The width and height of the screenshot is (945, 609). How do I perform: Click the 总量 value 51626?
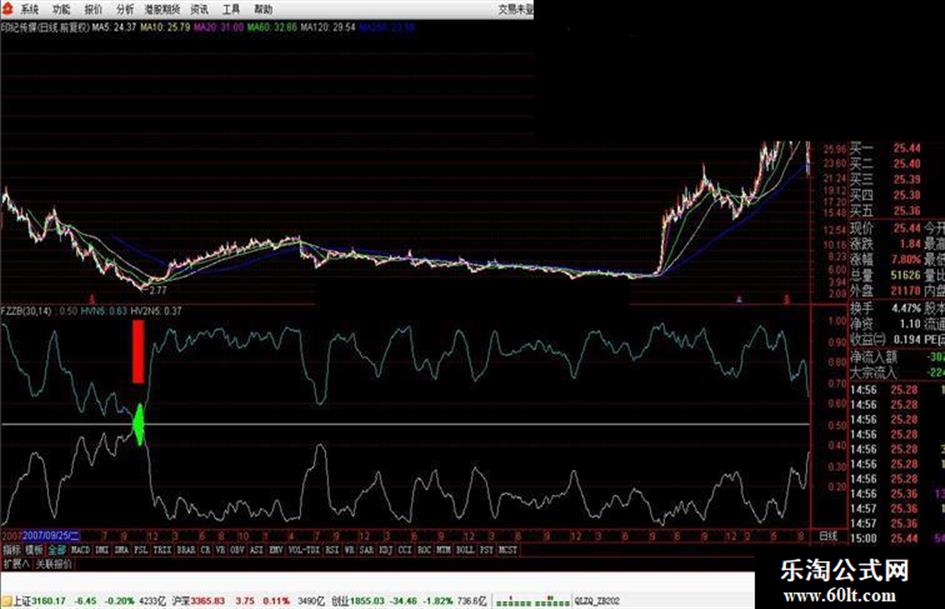906,275
